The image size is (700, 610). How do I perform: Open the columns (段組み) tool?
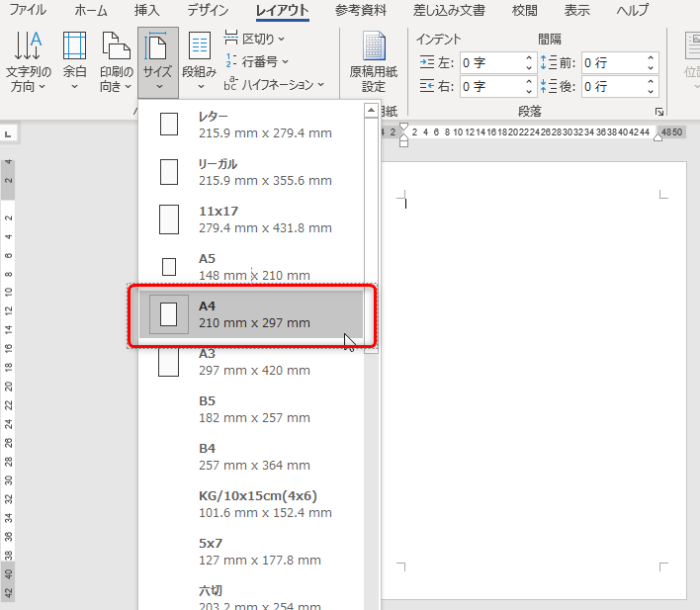(200, 60)
